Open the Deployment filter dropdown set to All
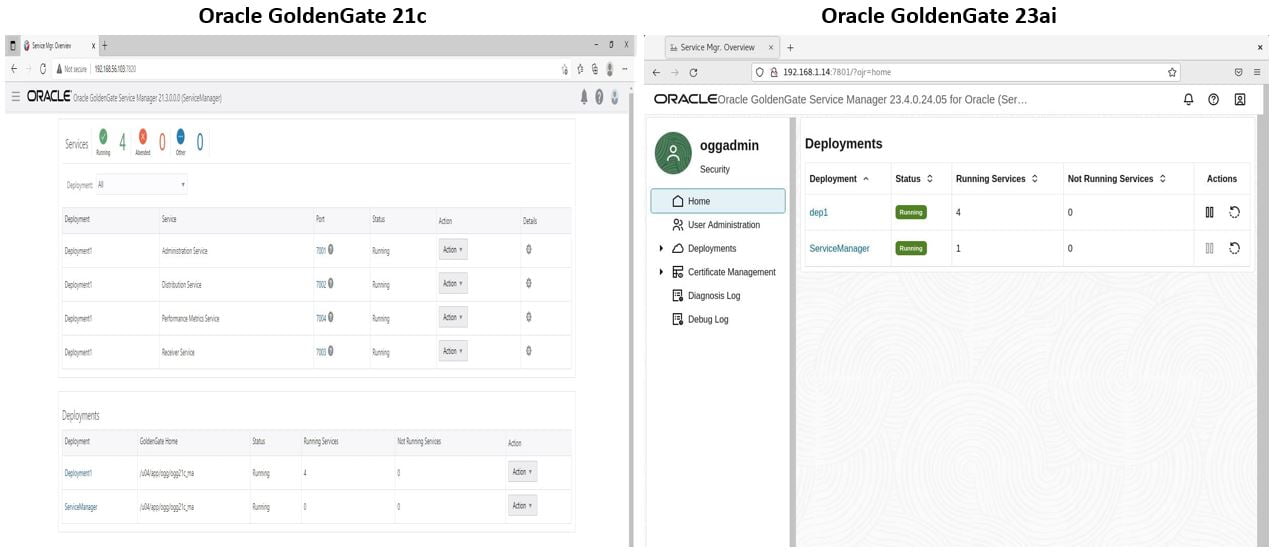Image resolution: width=1273 pixels, height=556 pixels. point(141,184)
